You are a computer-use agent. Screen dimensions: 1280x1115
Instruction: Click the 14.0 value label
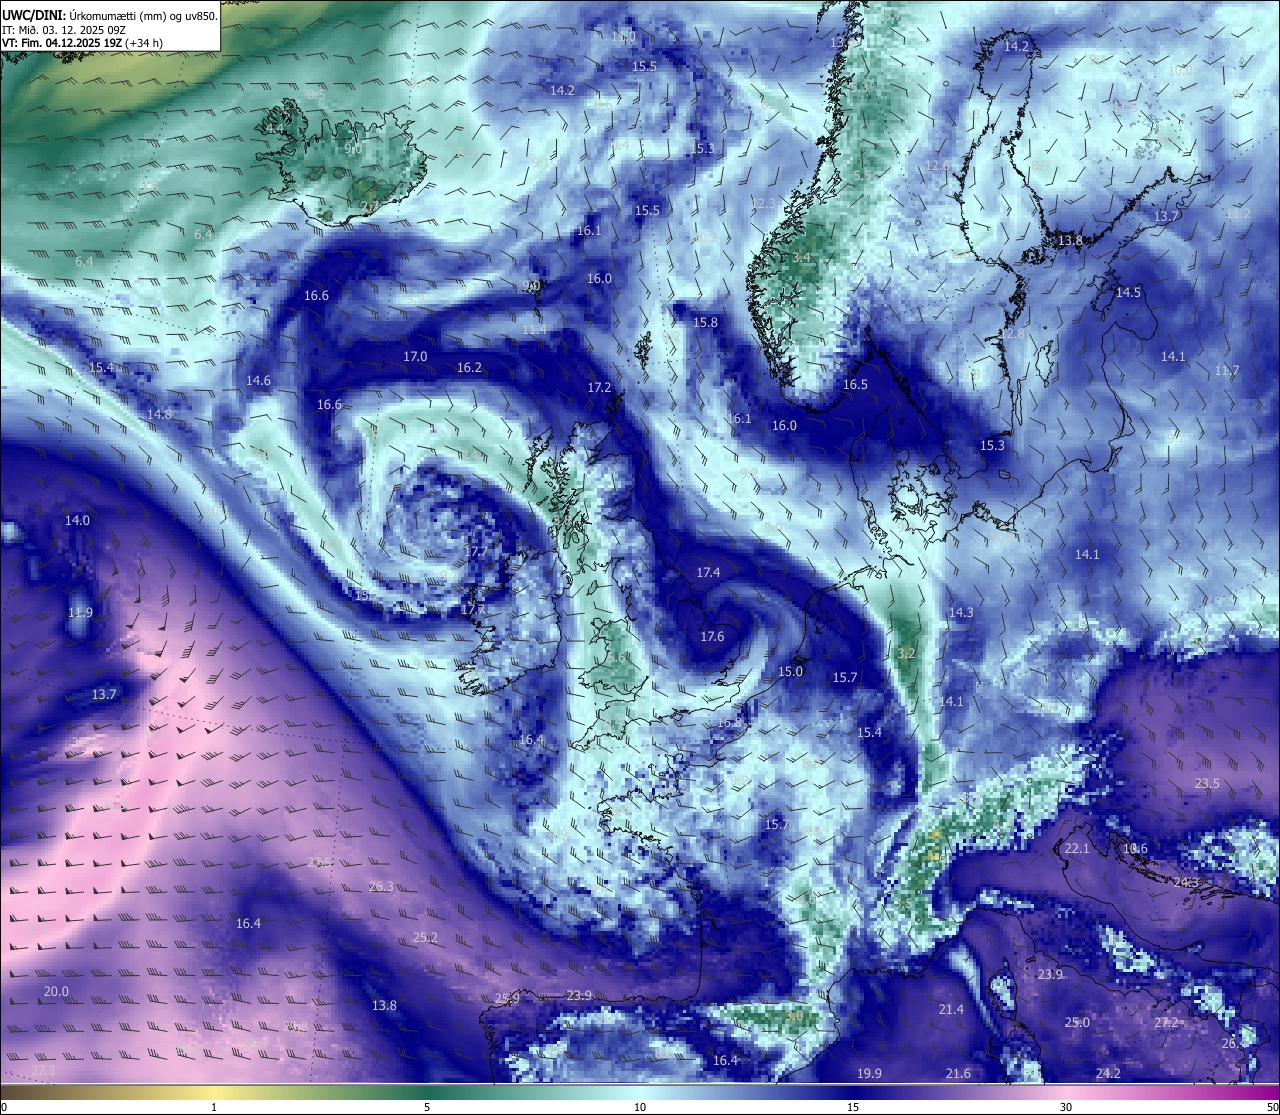coord(77,520)
